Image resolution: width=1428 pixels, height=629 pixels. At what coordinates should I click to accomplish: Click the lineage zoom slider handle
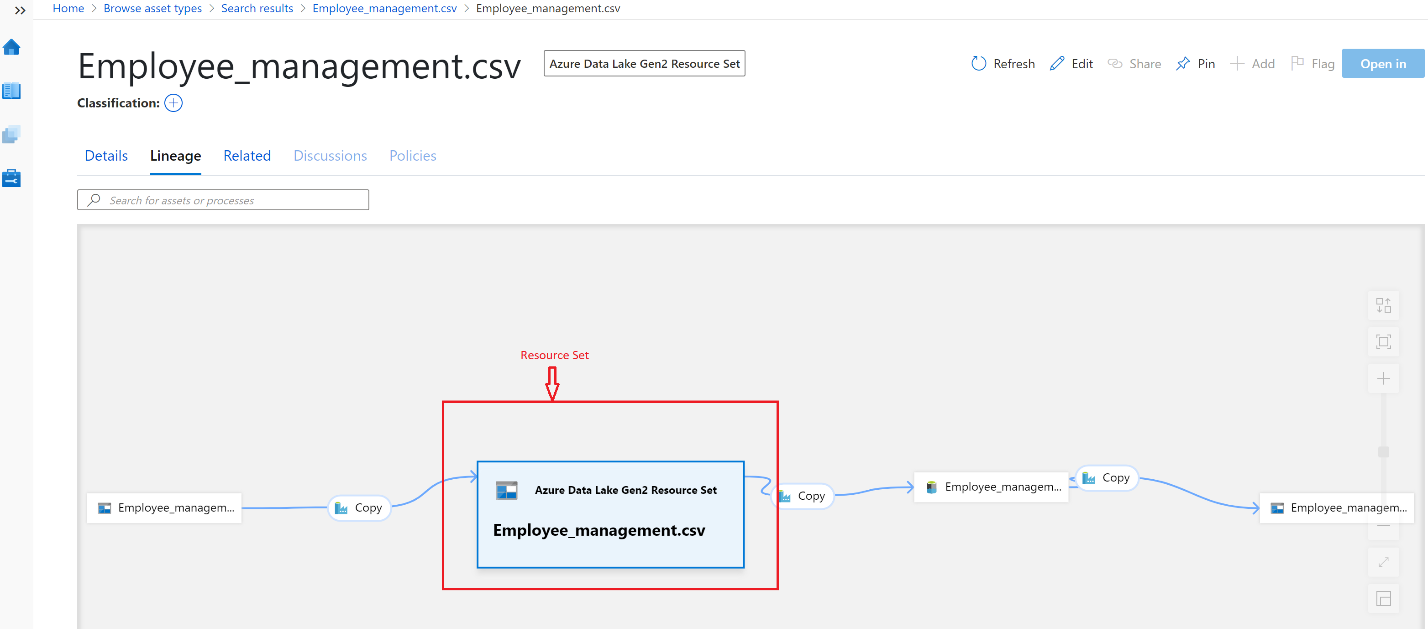coord(1384,452)
